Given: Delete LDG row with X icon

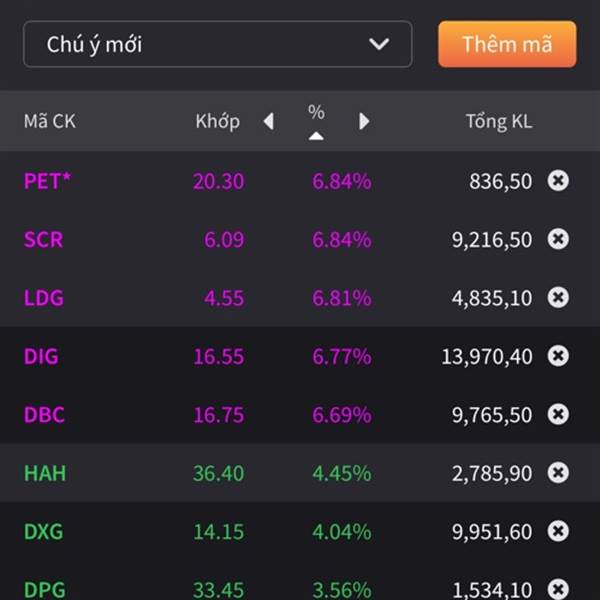Looking at the screenshot, I should coord(558,297).
